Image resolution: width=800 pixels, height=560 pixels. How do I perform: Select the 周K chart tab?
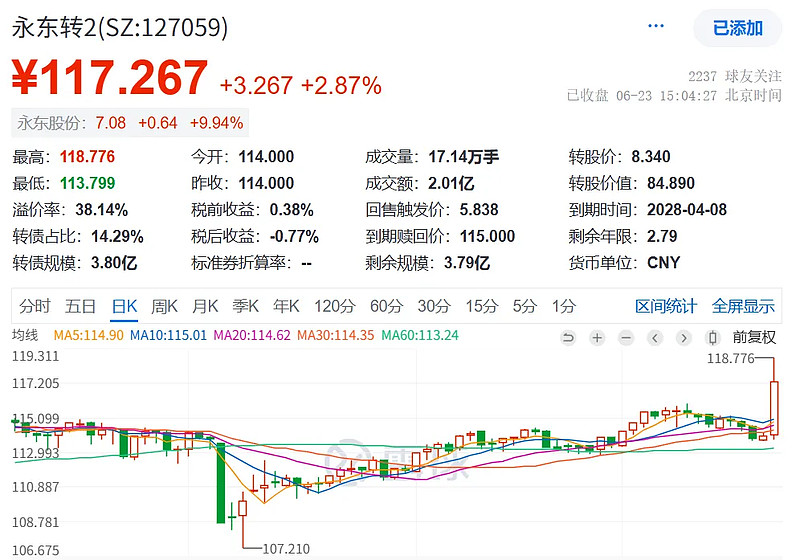(164, 307)
